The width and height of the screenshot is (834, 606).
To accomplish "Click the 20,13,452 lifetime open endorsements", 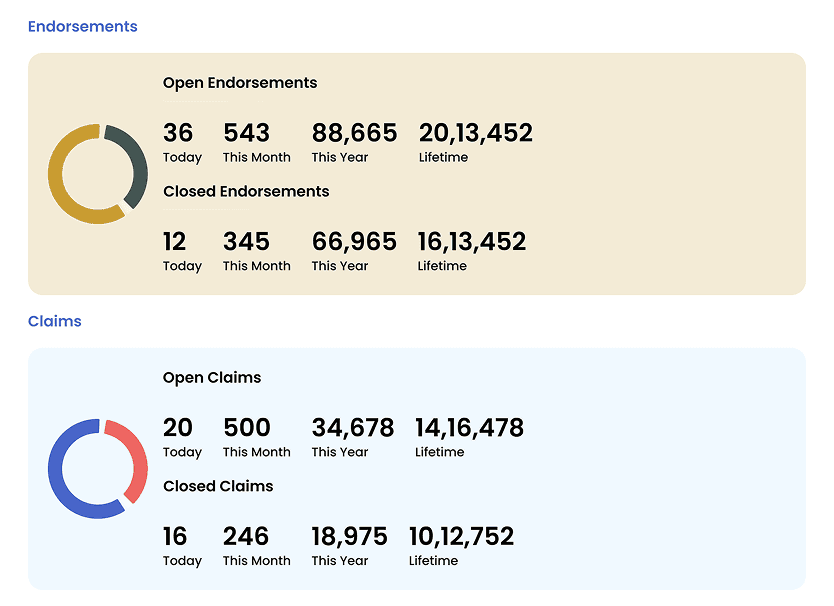I will point(475,133).
